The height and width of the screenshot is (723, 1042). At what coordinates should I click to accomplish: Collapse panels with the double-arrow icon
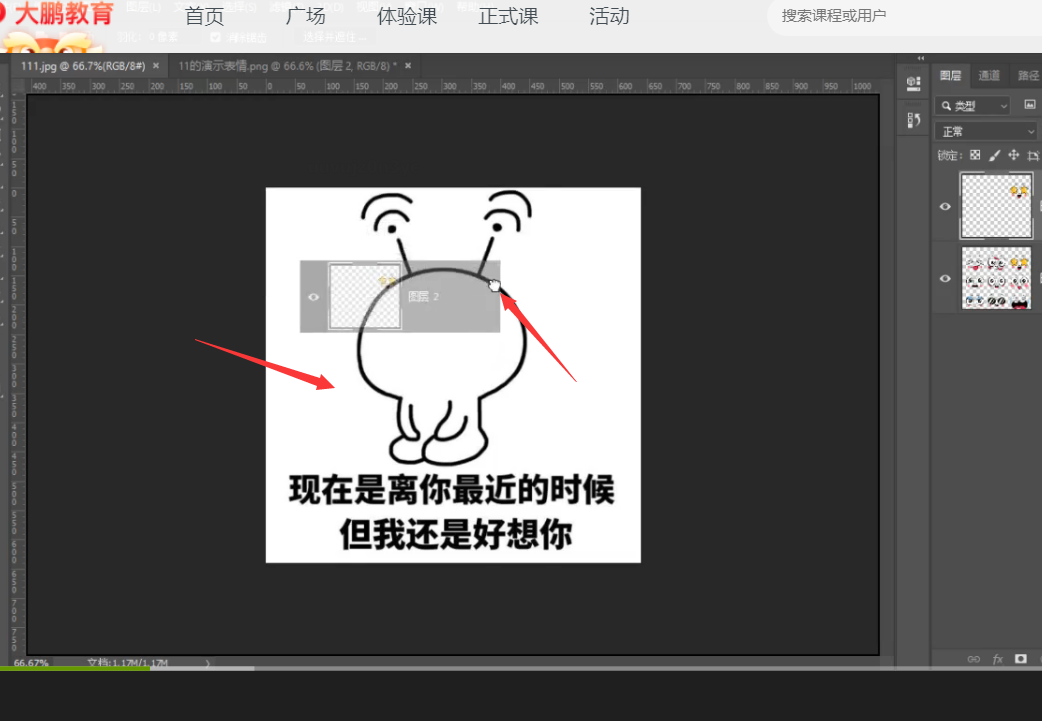pos(920,58)
